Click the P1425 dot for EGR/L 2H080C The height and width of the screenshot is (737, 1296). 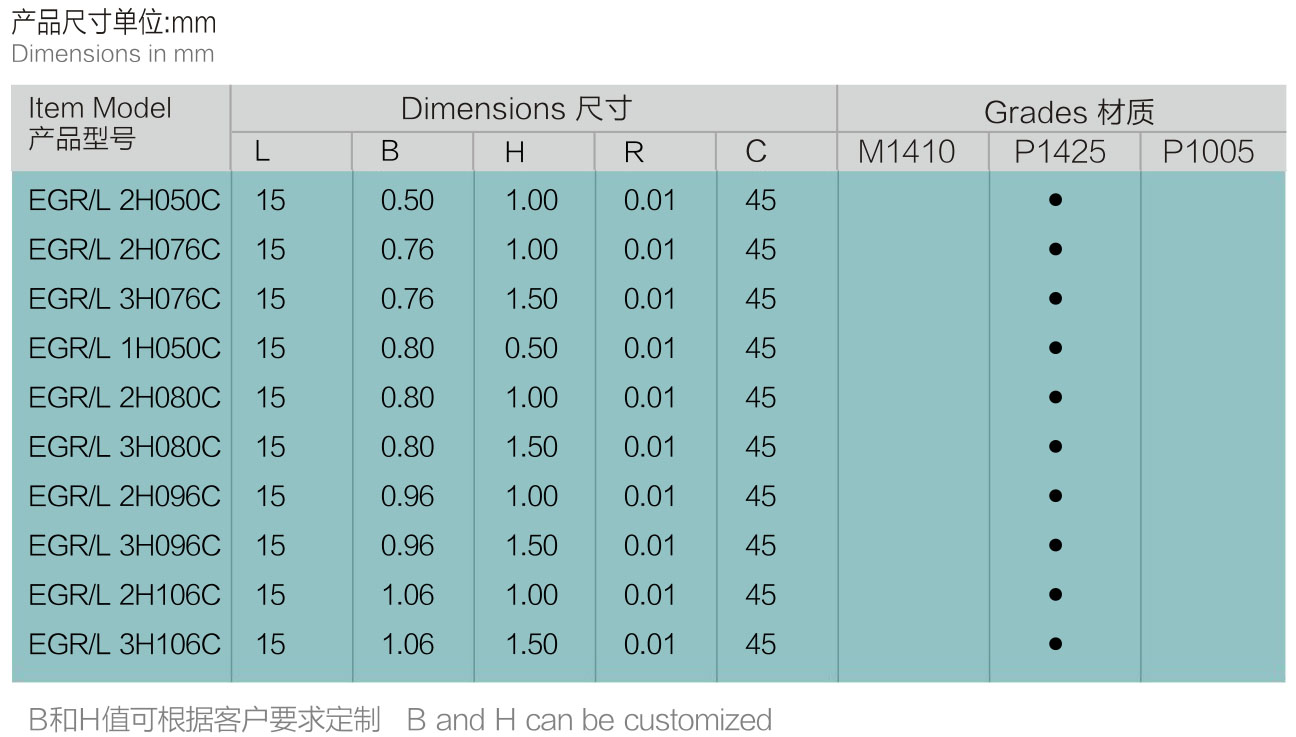tap(1055, 397)
